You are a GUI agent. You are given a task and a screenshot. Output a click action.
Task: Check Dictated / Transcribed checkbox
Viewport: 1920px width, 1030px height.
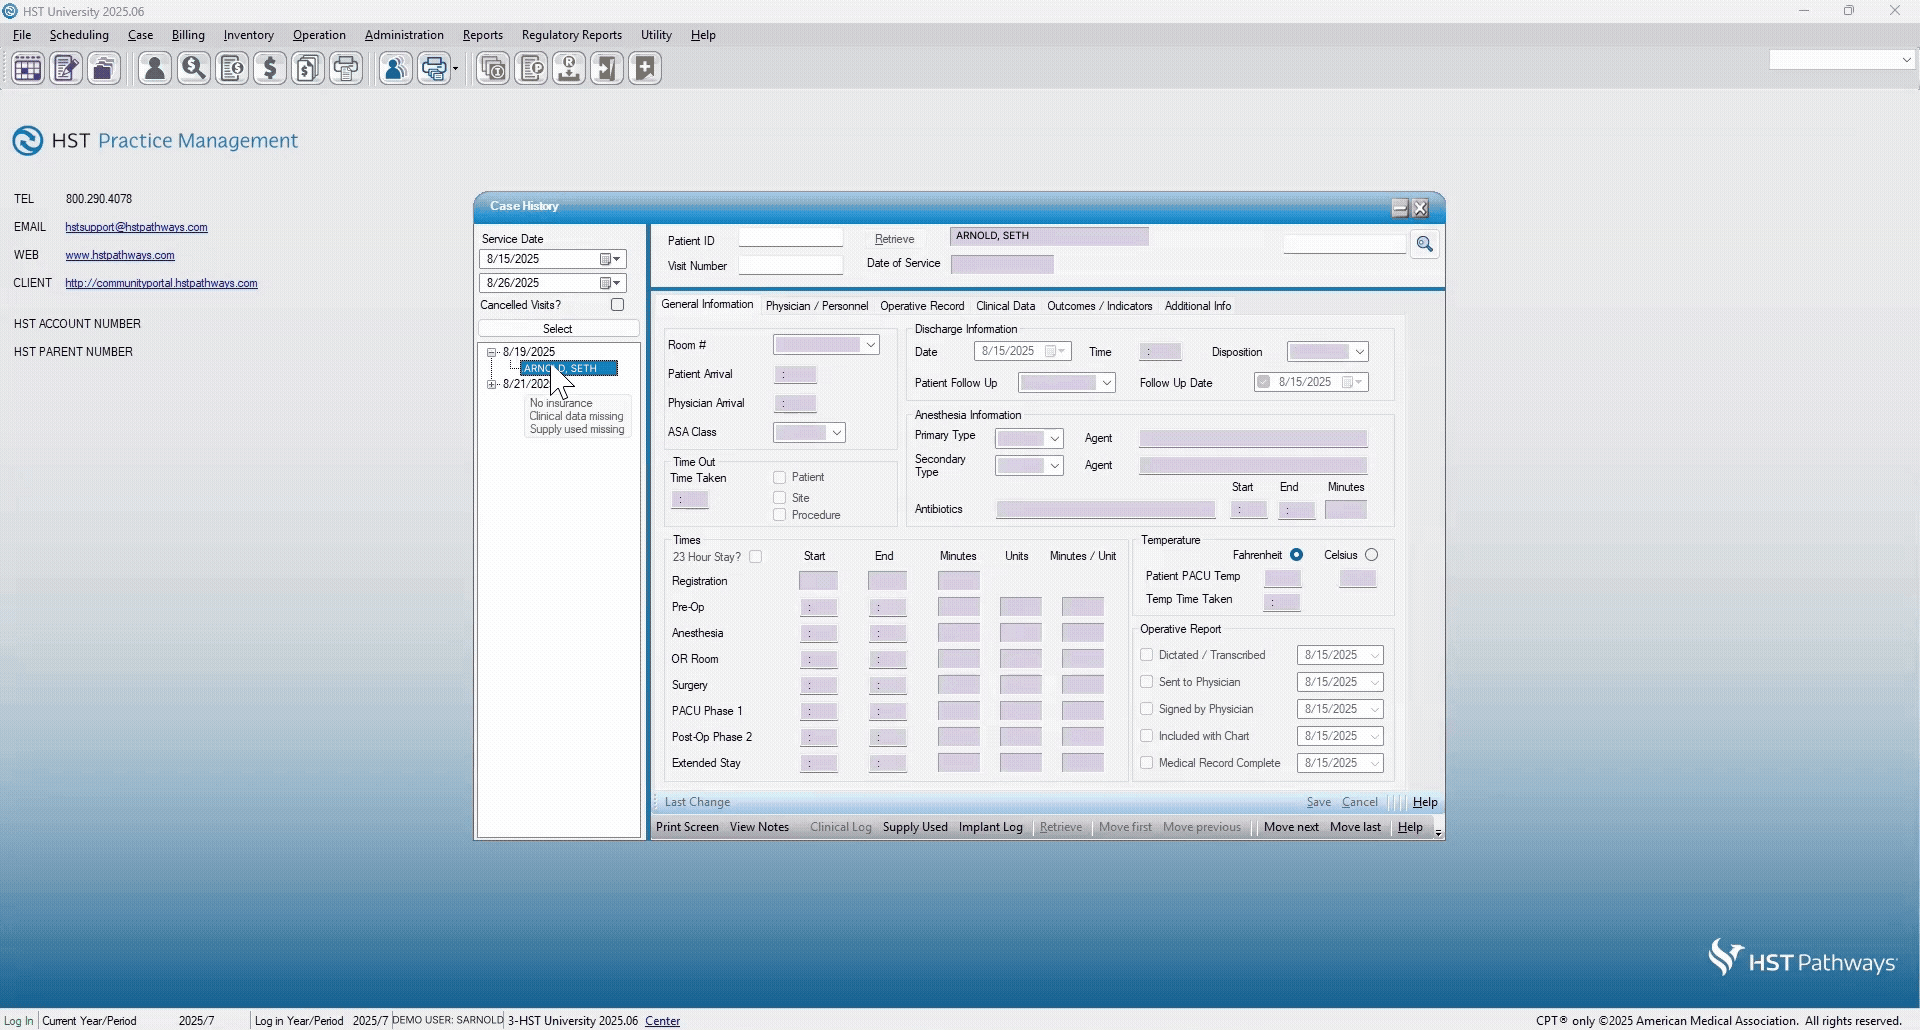click(1147, 655)
